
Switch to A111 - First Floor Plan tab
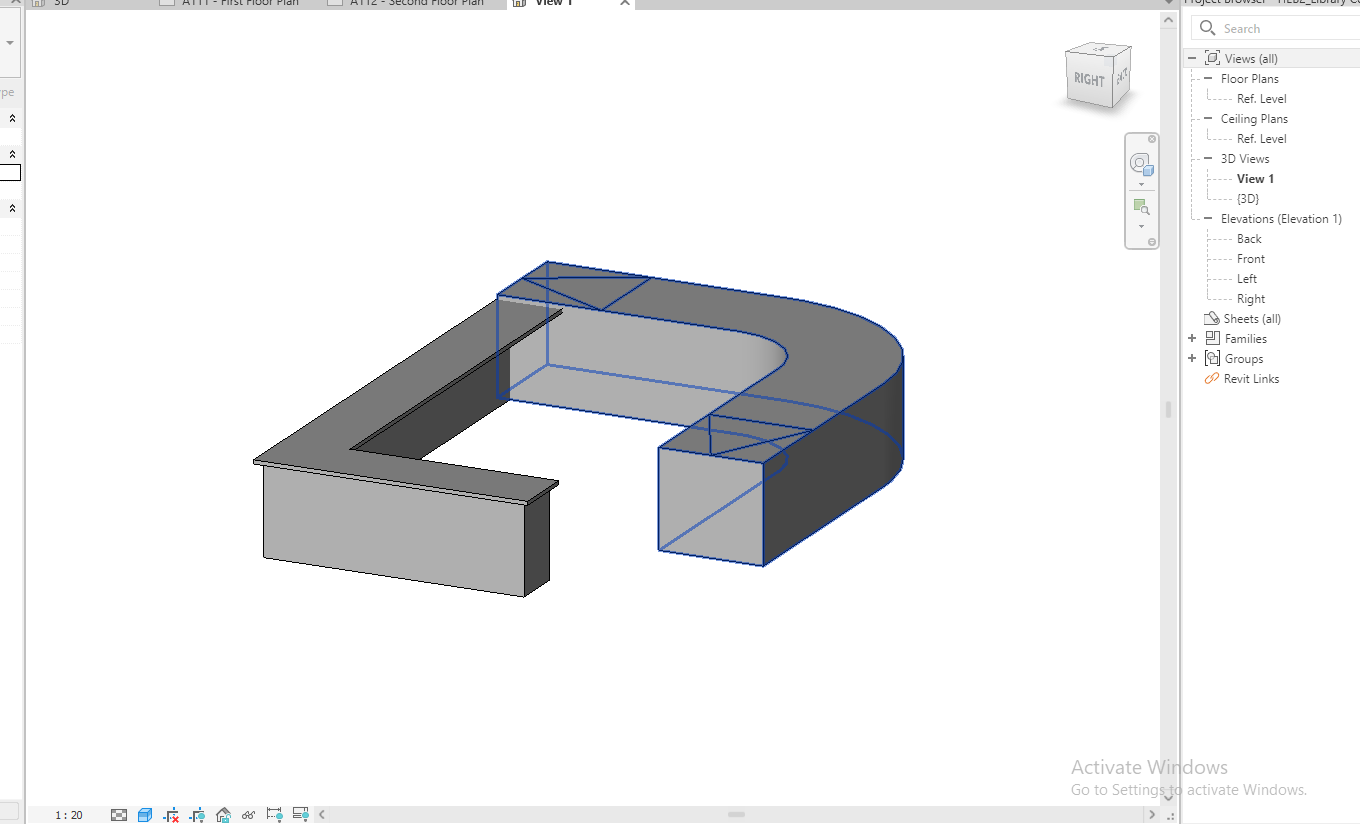(240, 3)
